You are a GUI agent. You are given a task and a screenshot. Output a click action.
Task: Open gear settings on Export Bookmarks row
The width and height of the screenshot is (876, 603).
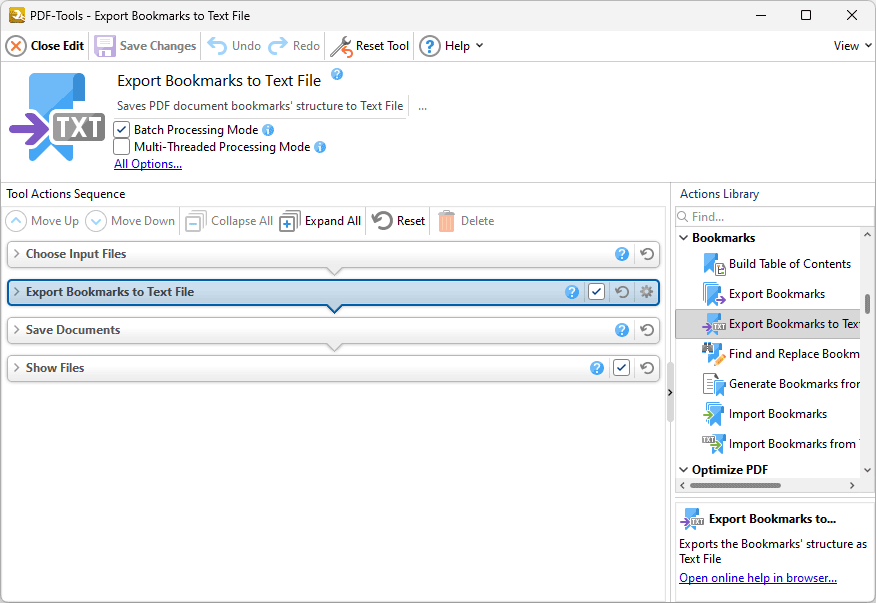coord(646,291)
